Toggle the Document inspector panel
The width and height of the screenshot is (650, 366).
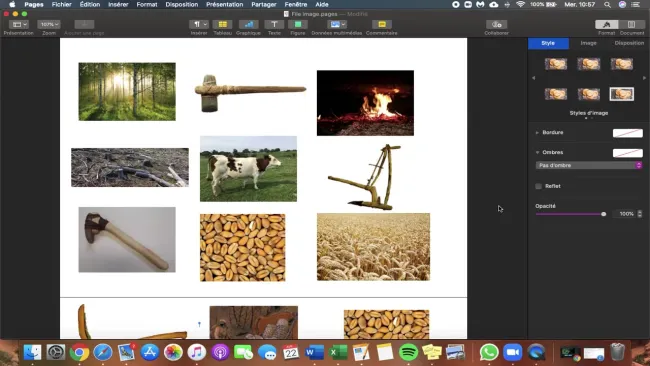coord(631,24)
